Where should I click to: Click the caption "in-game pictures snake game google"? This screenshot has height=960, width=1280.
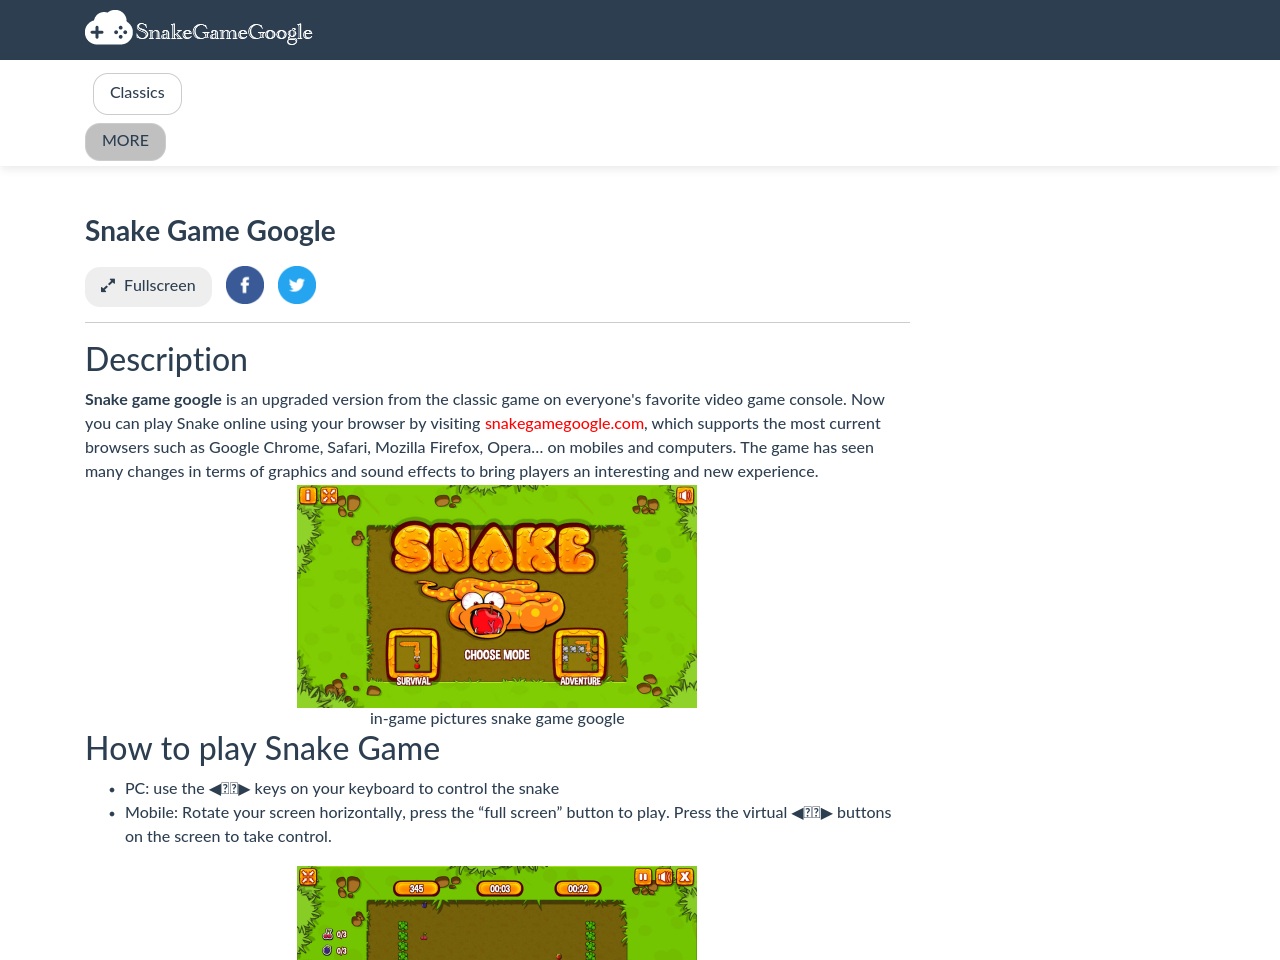[497, 719]
